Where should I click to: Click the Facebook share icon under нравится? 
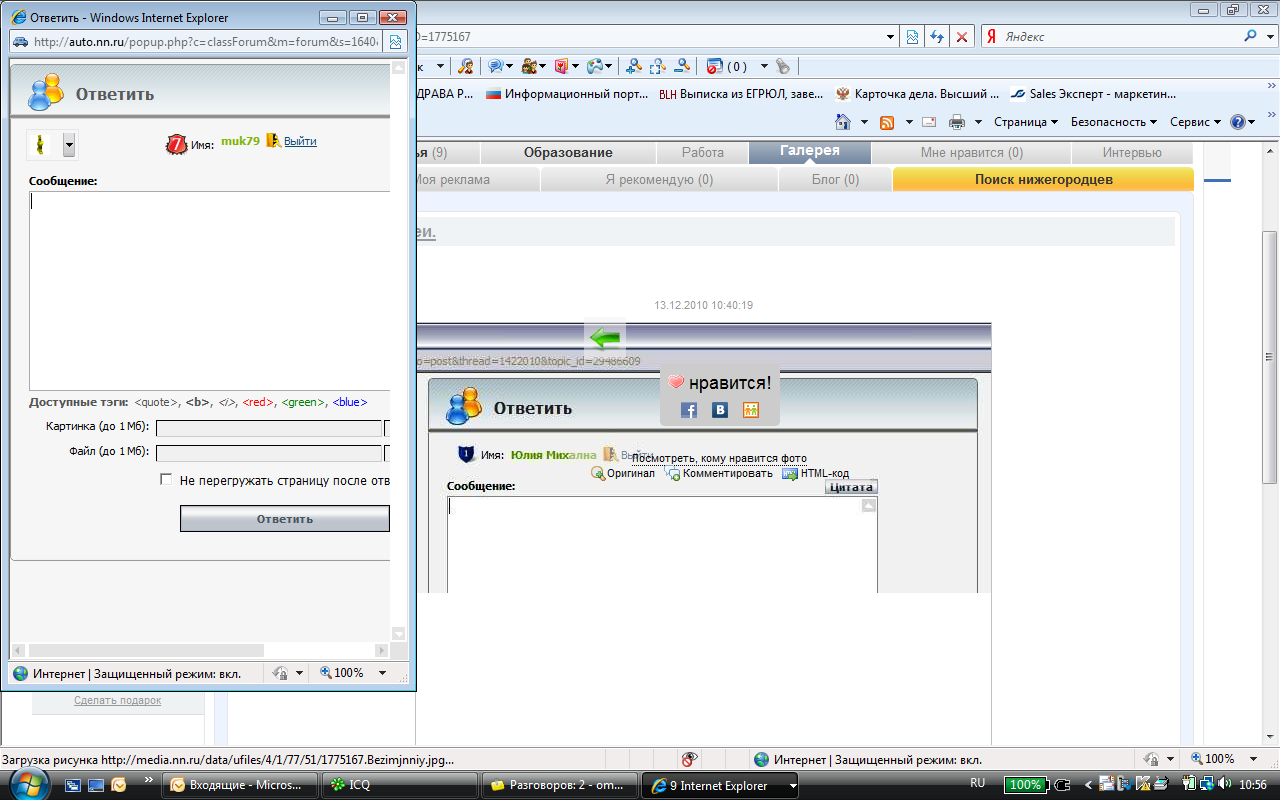(688, 410)
